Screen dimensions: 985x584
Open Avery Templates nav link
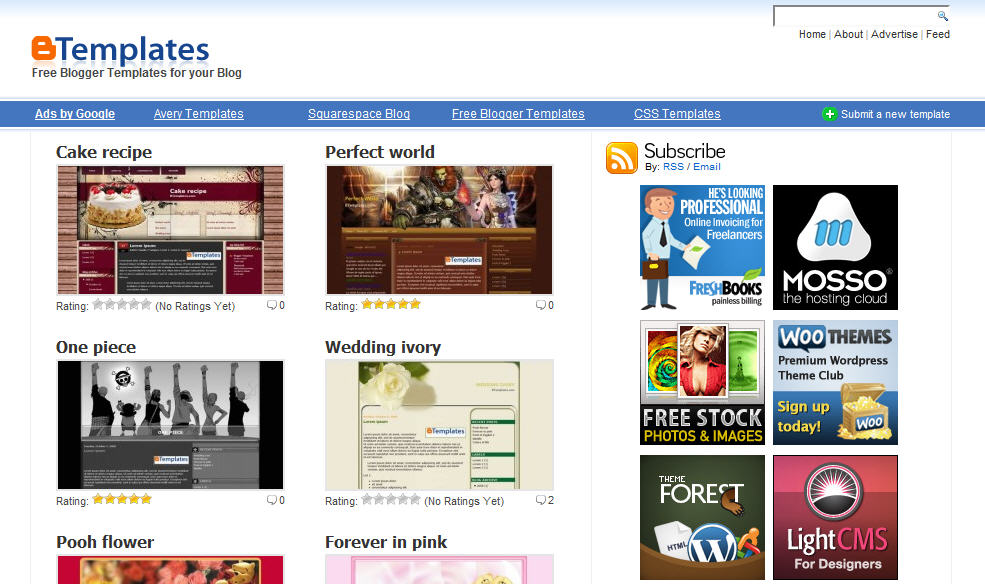(199, 114)
